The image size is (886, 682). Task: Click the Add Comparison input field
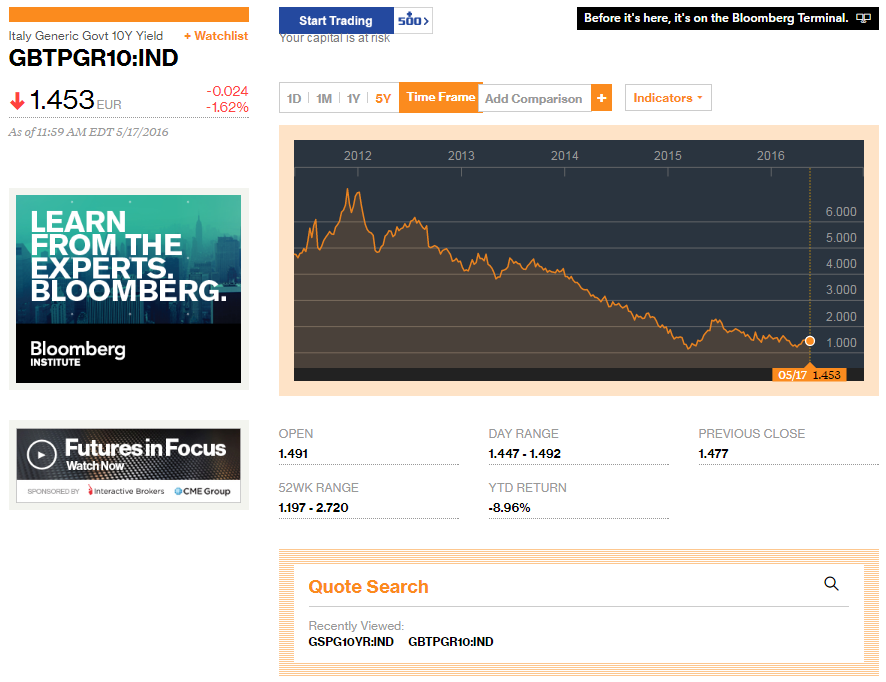536,98
